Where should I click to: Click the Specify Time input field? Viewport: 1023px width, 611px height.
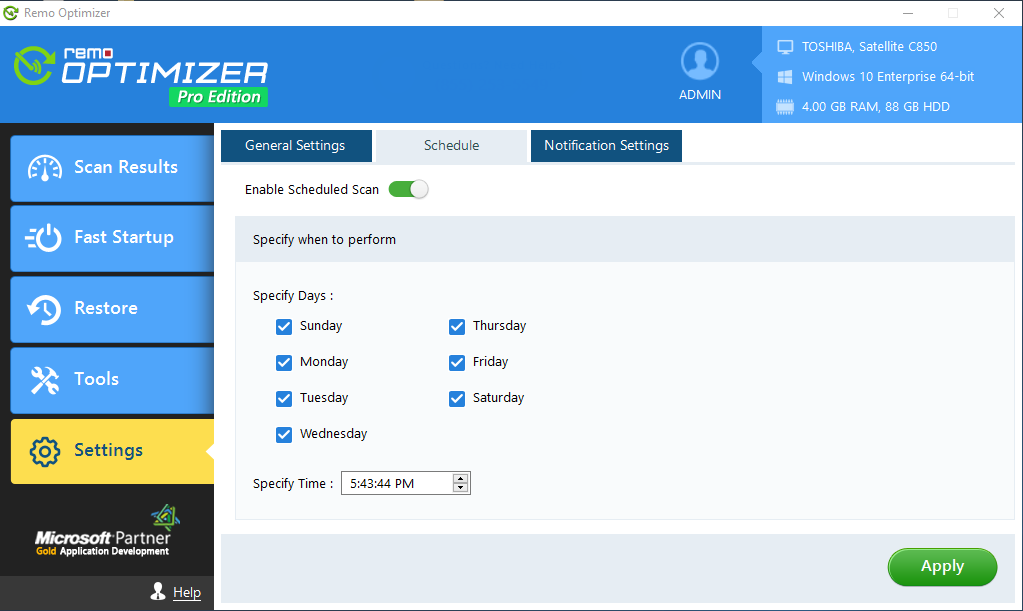(395, 484)
